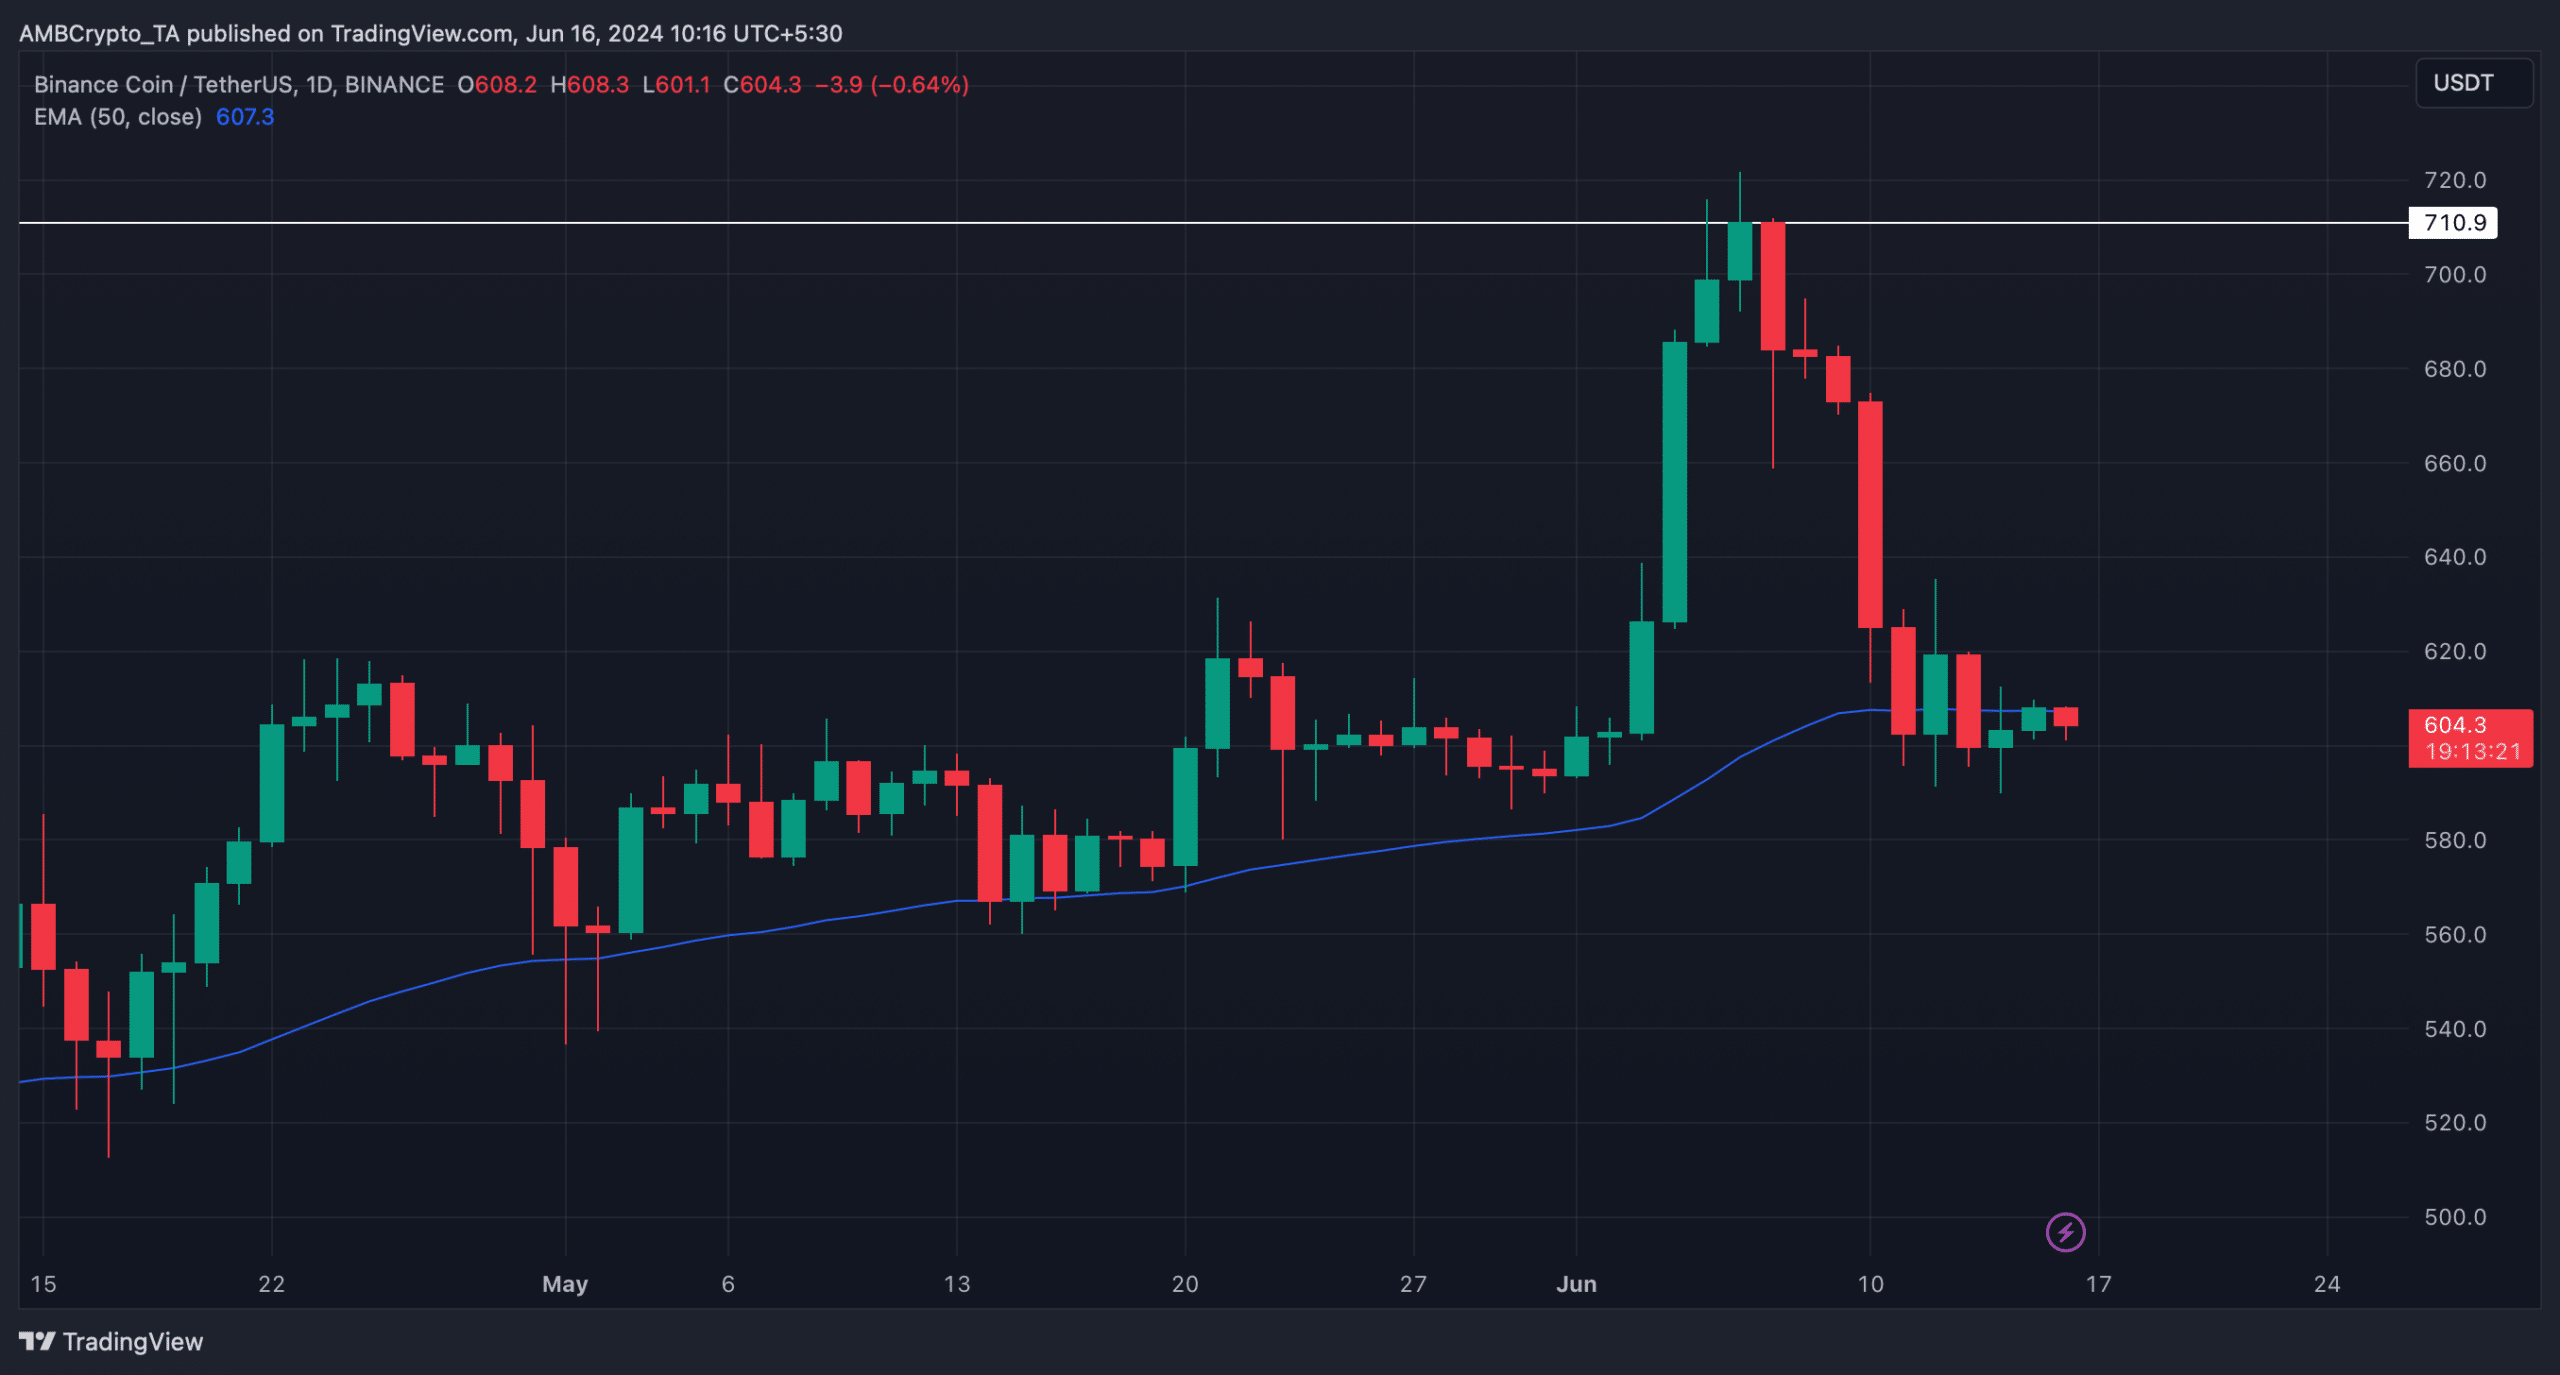Click the low value L601.1
2560x1375 pixels.
pyautogui.click(x=676, y=84)
